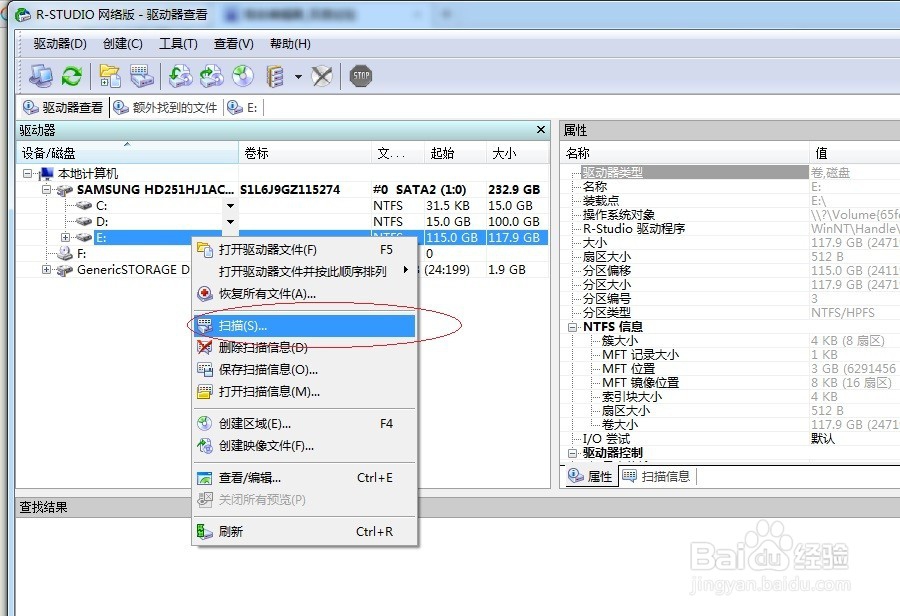The height and width of the screenshot is (616, 900).
Task: Collapse the NTFS 信息 property group
Action: point(572,327)
